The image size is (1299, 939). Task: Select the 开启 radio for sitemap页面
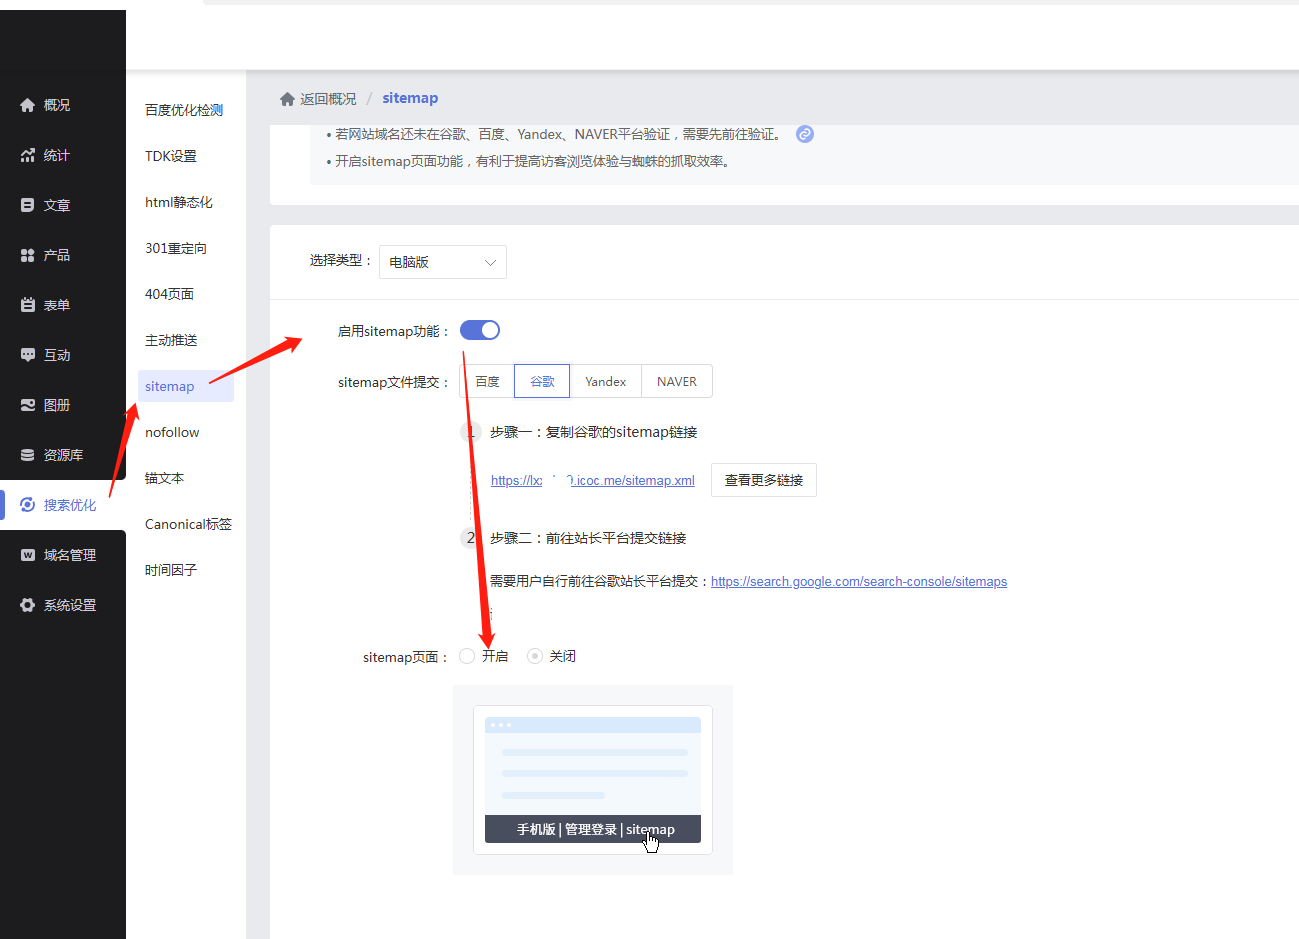coord(467,656)
